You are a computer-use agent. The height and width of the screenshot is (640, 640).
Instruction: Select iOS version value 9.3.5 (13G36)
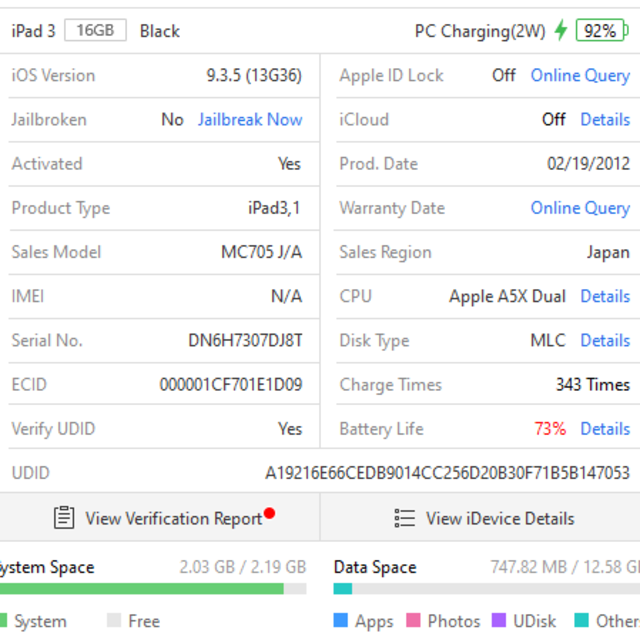pyautogui.click(x=254, y=76)
